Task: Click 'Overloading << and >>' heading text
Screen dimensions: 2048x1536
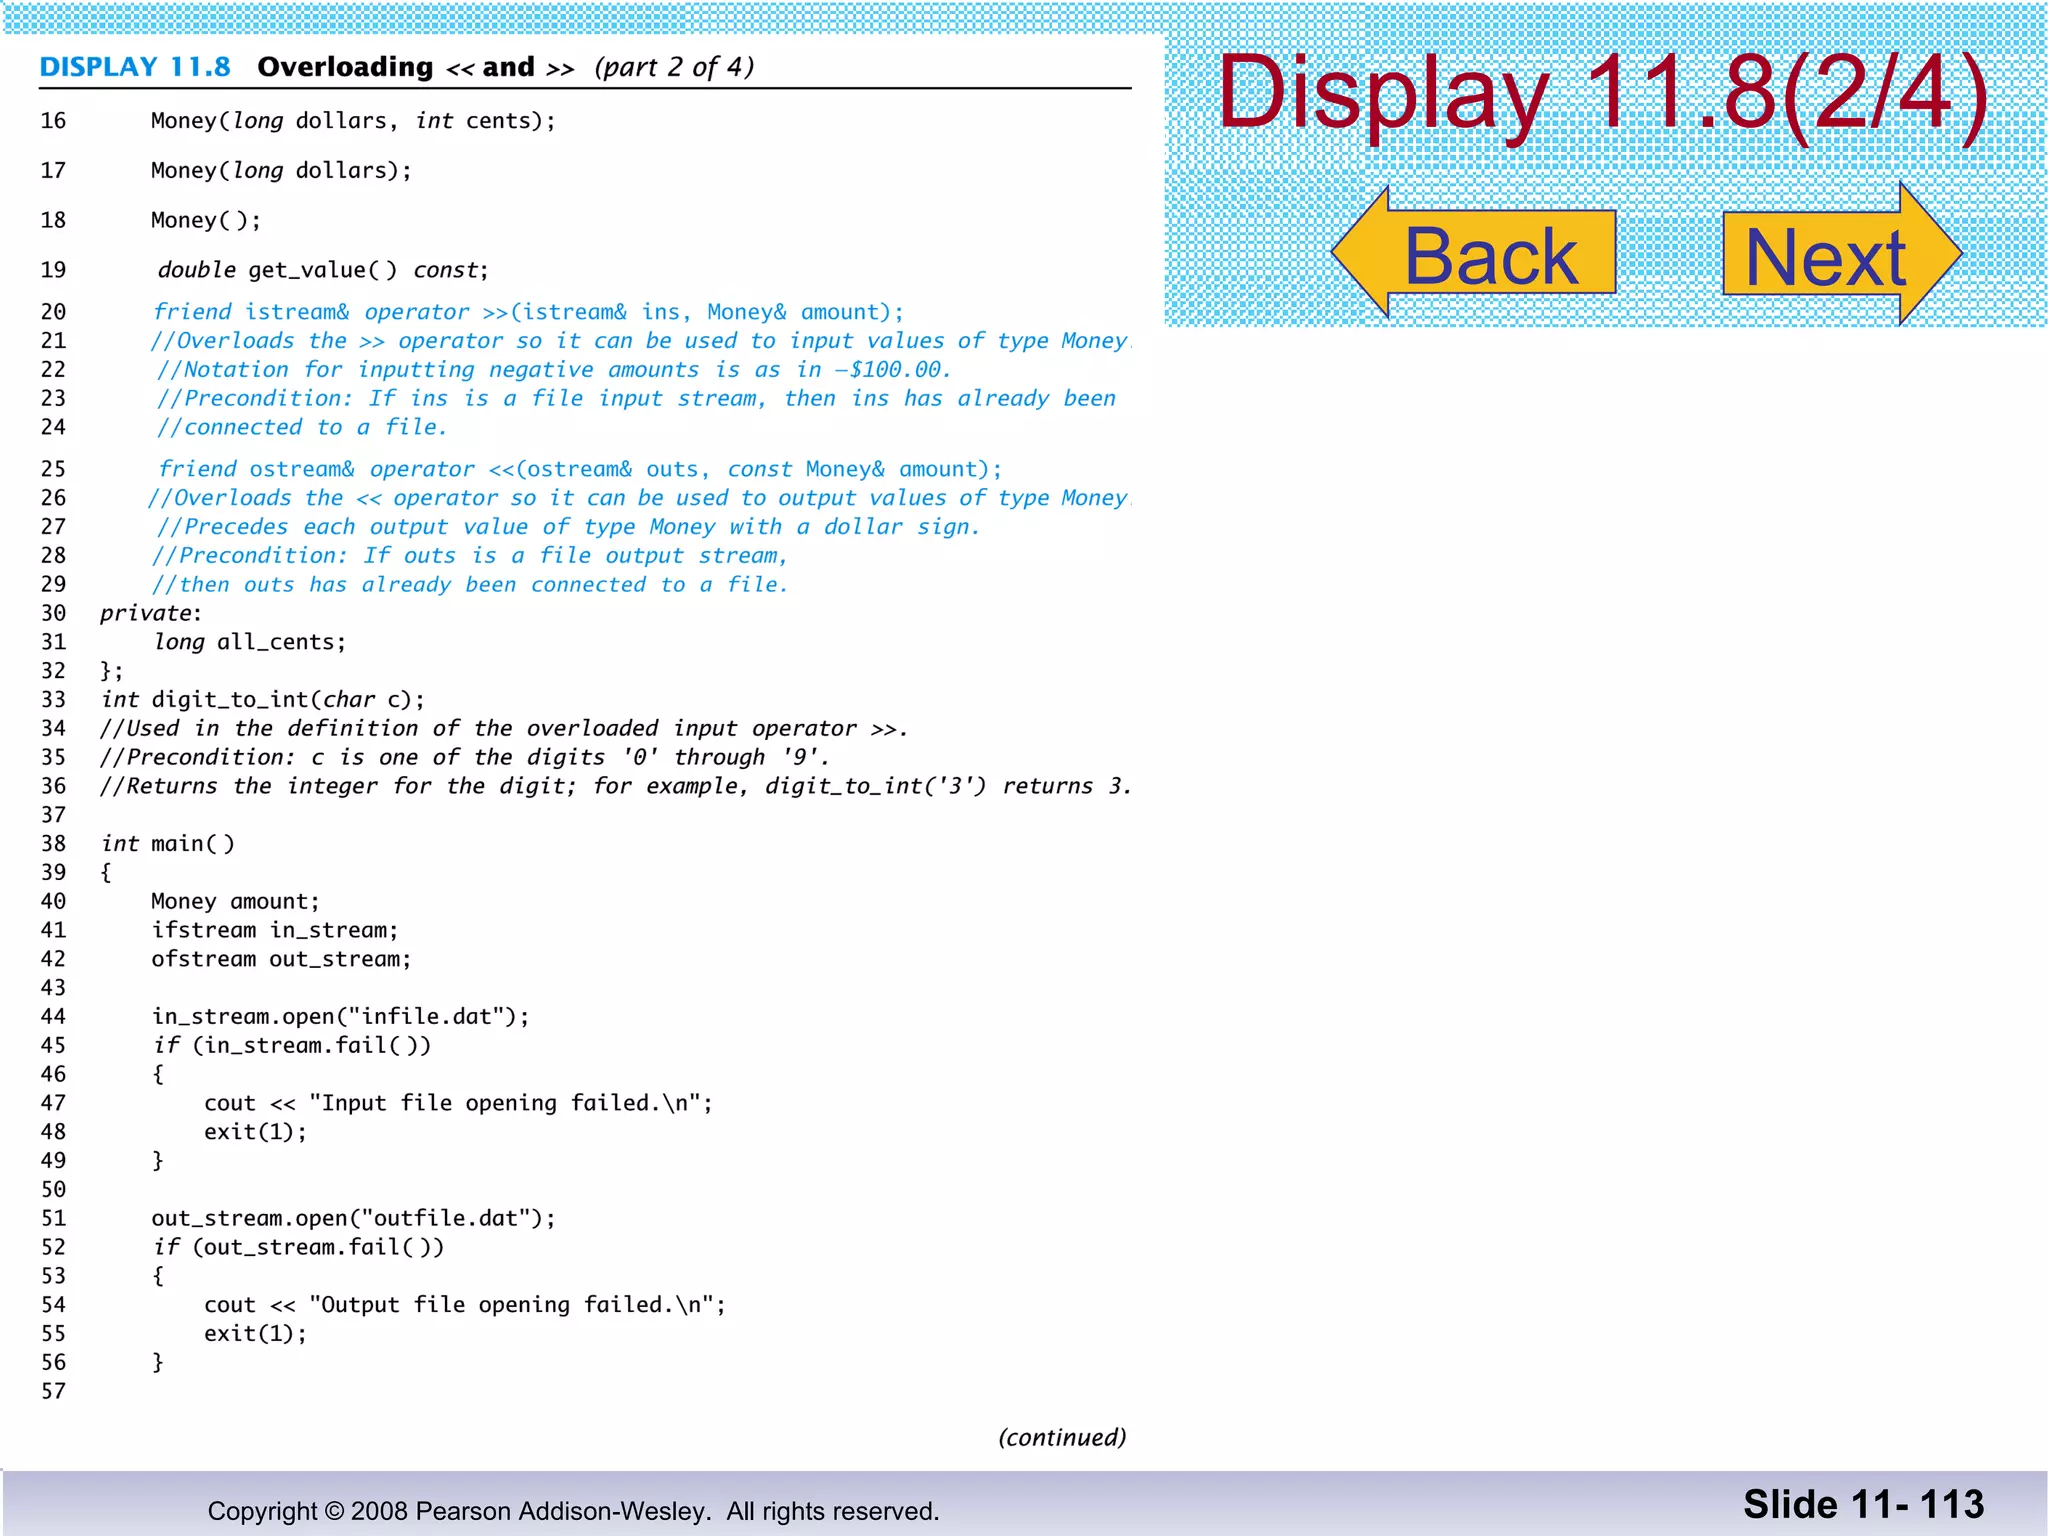Action: point(416,67)
